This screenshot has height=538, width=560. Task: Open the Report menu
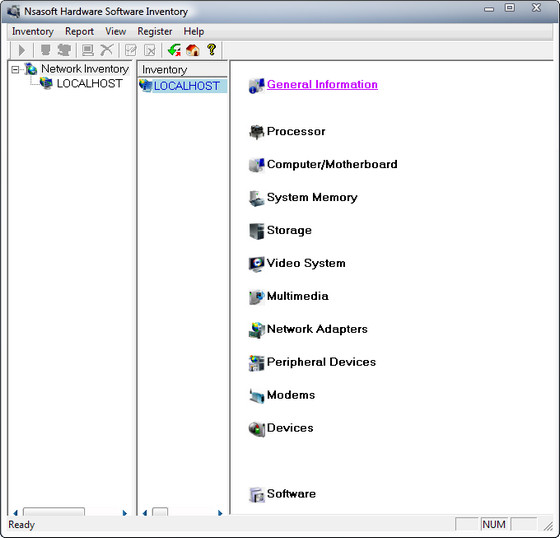(x=79, y=31)
